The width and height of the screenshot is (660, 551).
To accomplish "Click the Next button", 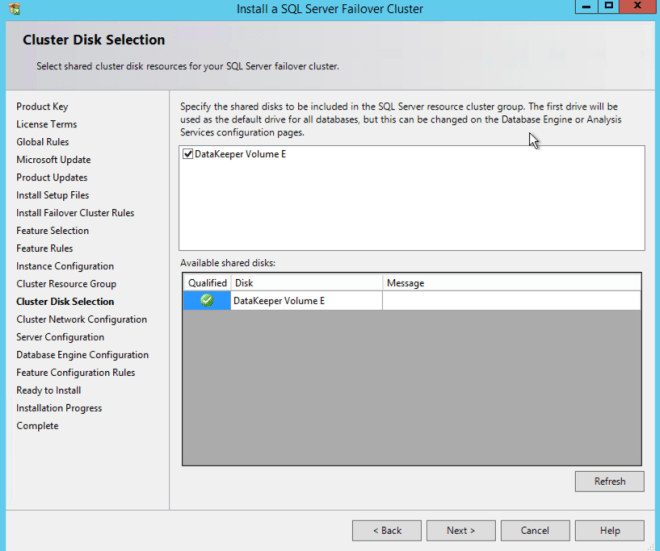I will click(460, 530).
